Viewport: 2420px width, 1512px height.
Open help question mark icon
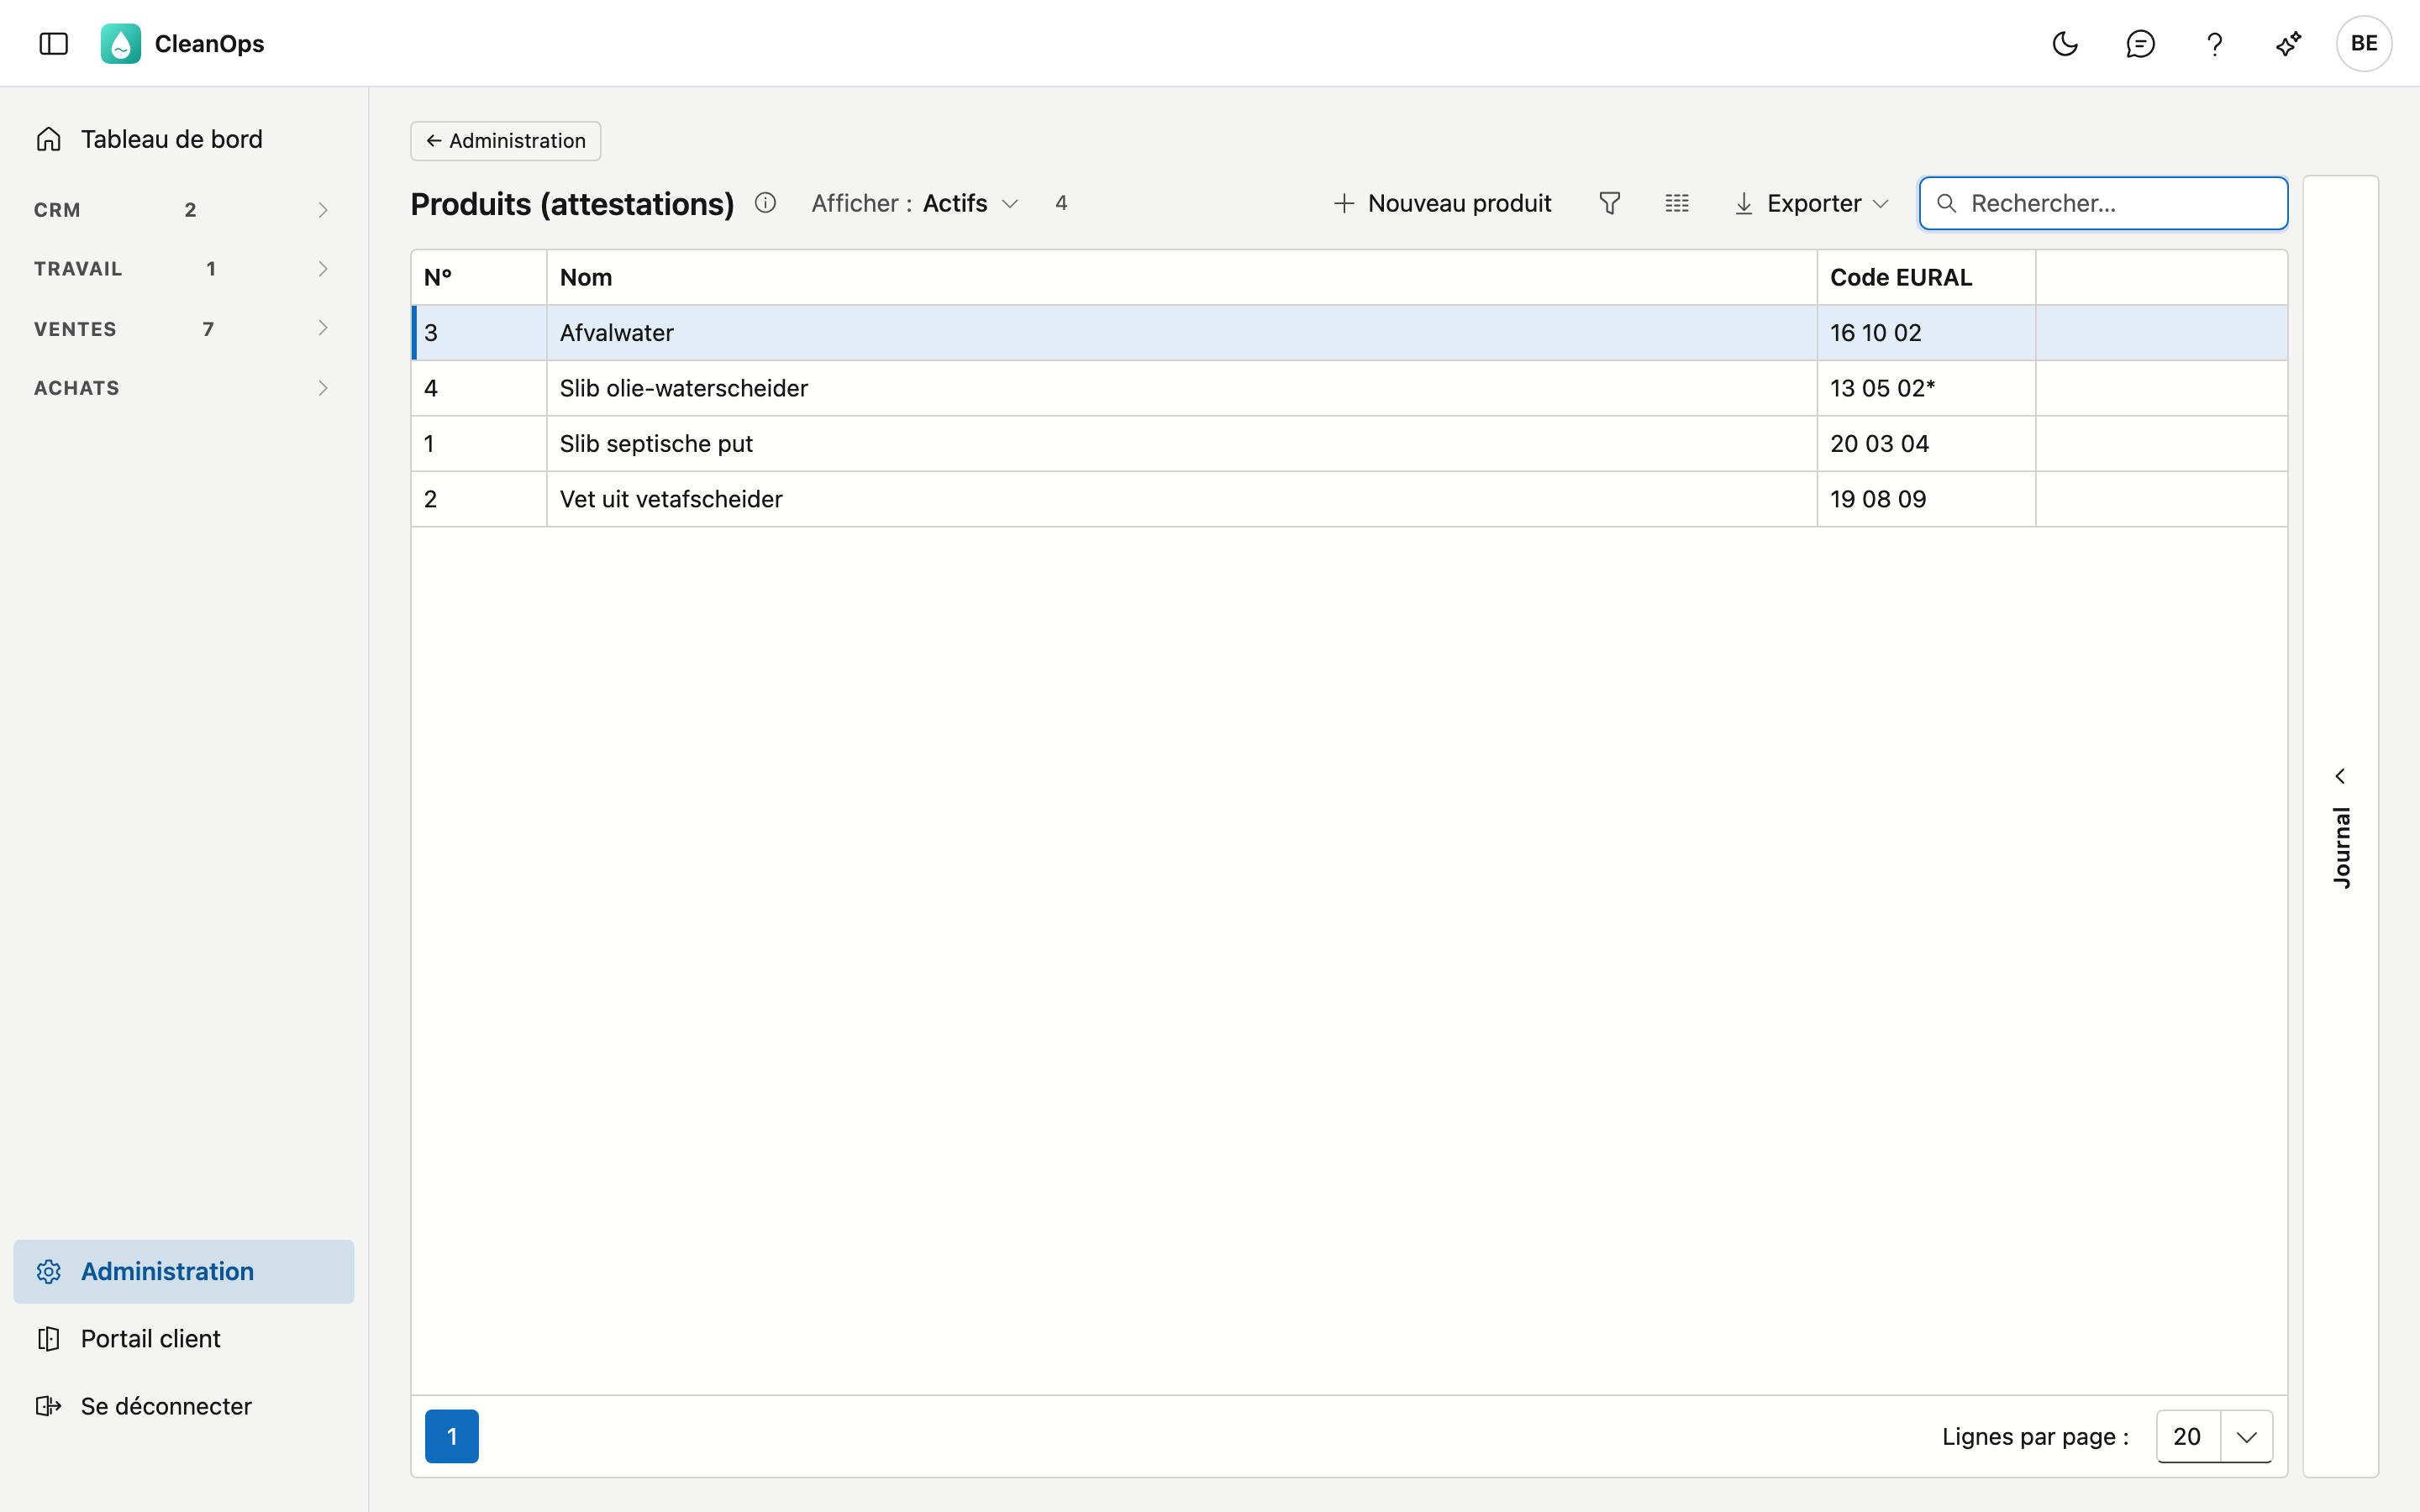(x=2214, y=44)
